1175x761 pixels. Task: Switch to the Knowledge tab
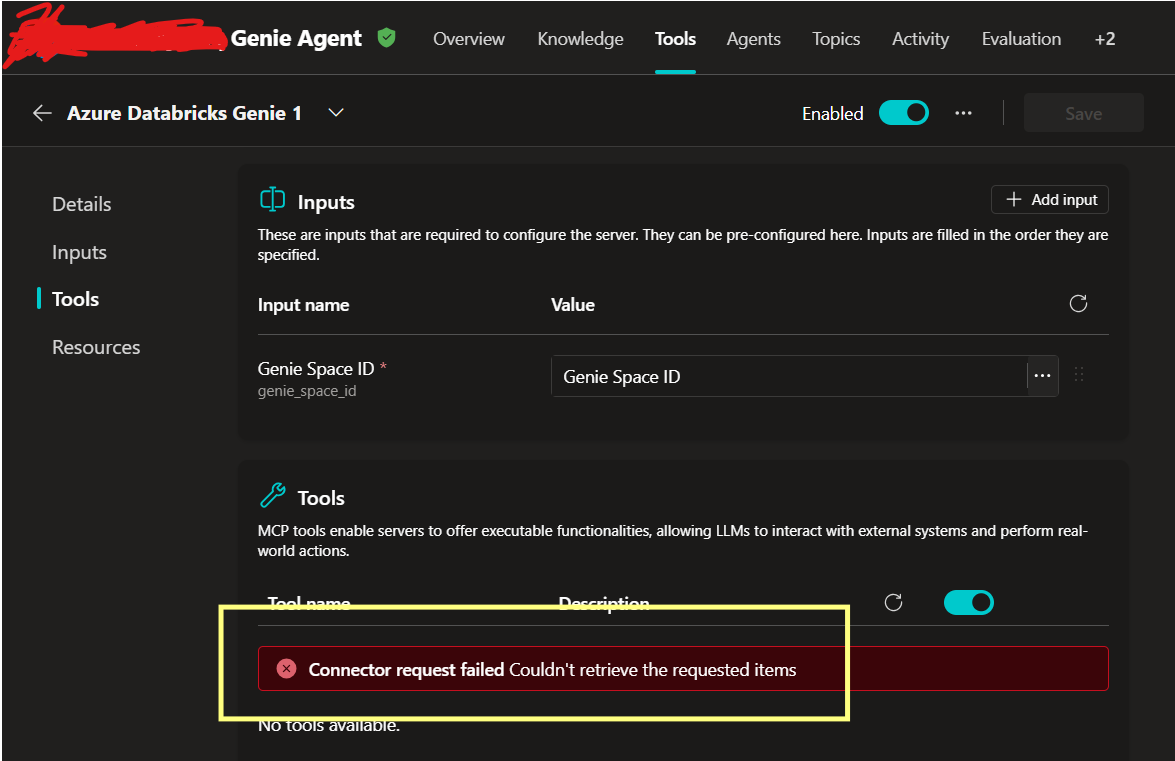pos(580,39)
